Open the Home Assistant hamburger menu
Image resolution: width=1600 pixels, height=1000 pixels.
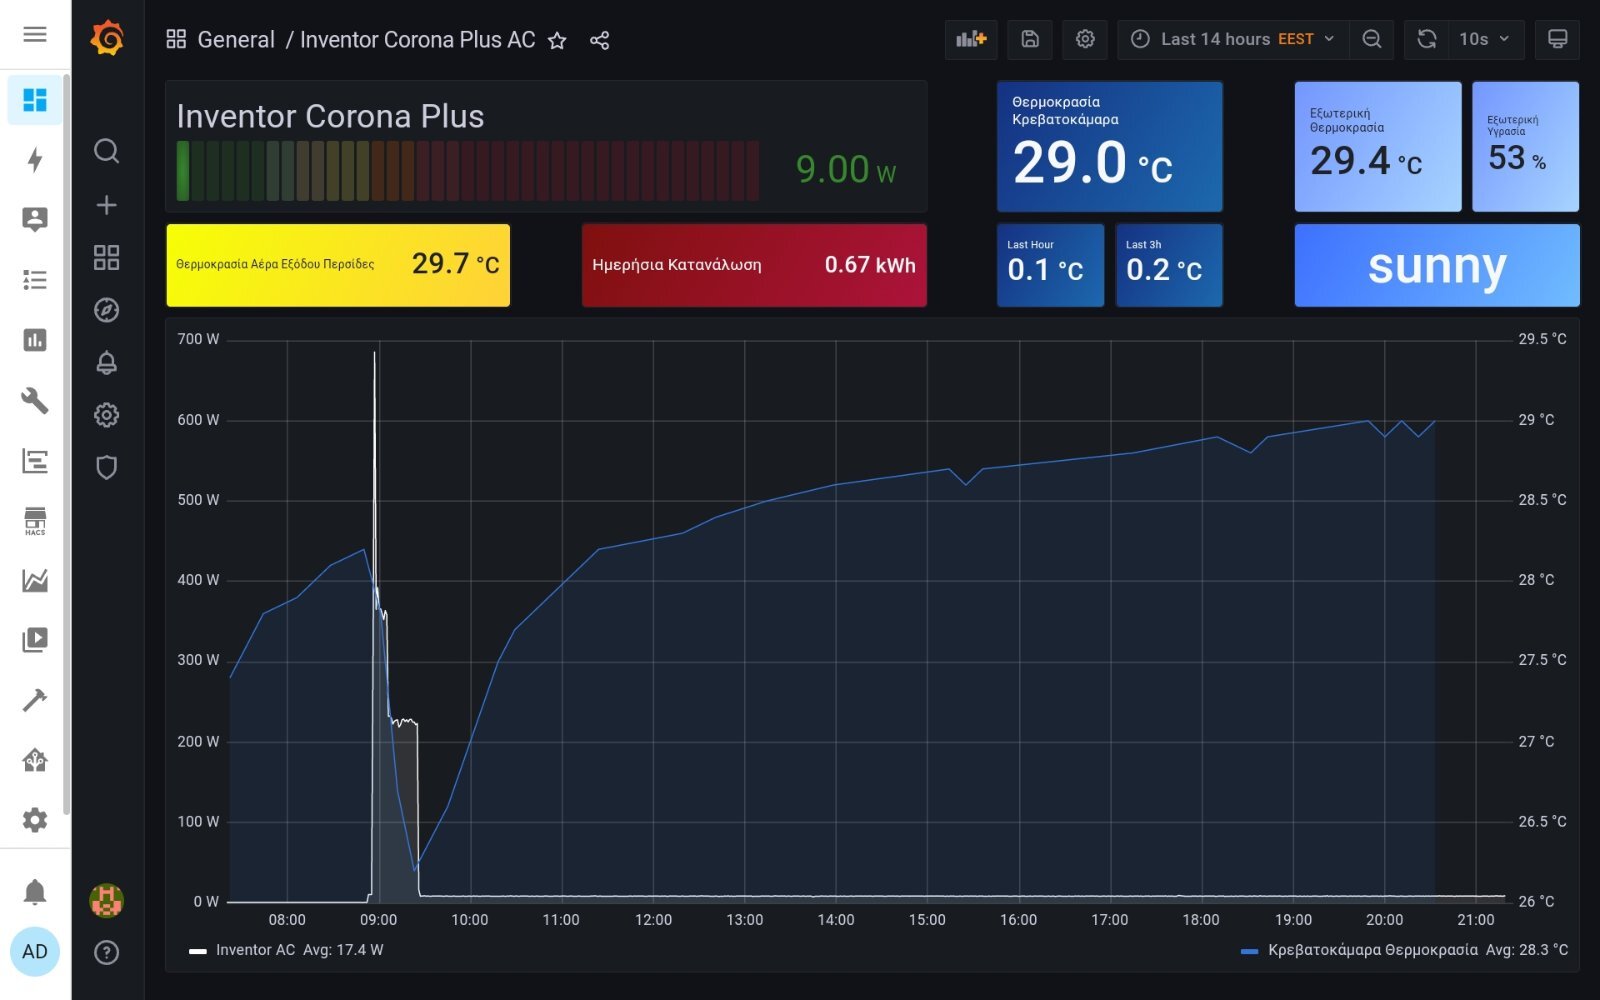pos(35,35)
